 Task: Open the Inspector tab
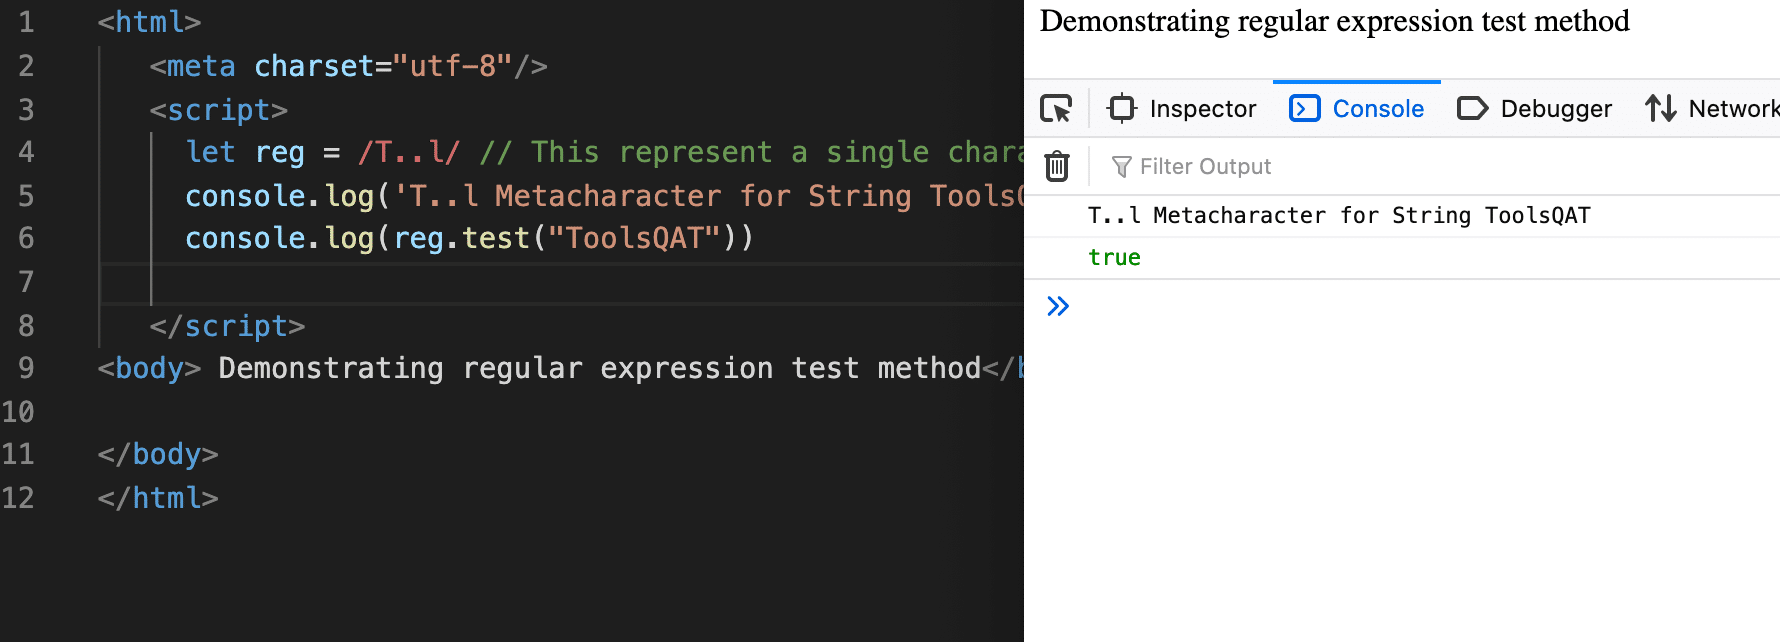(1182, 108)
